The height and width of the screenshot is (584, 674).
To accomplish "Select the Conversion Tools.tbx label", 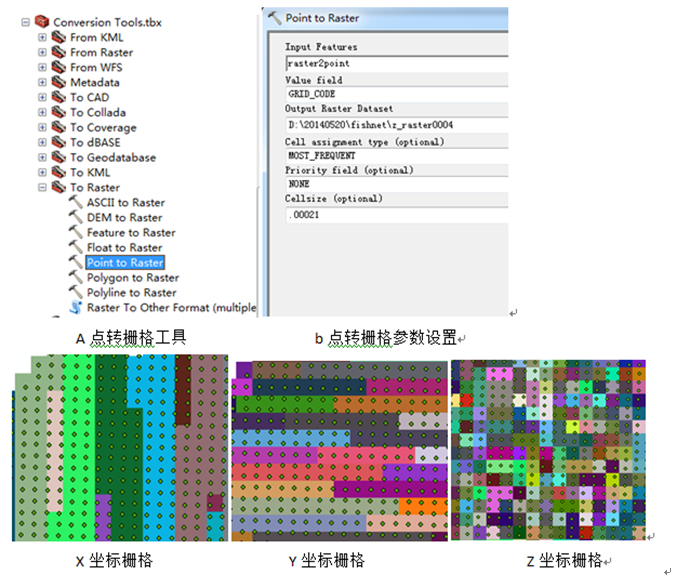I will tap(107, 22).
